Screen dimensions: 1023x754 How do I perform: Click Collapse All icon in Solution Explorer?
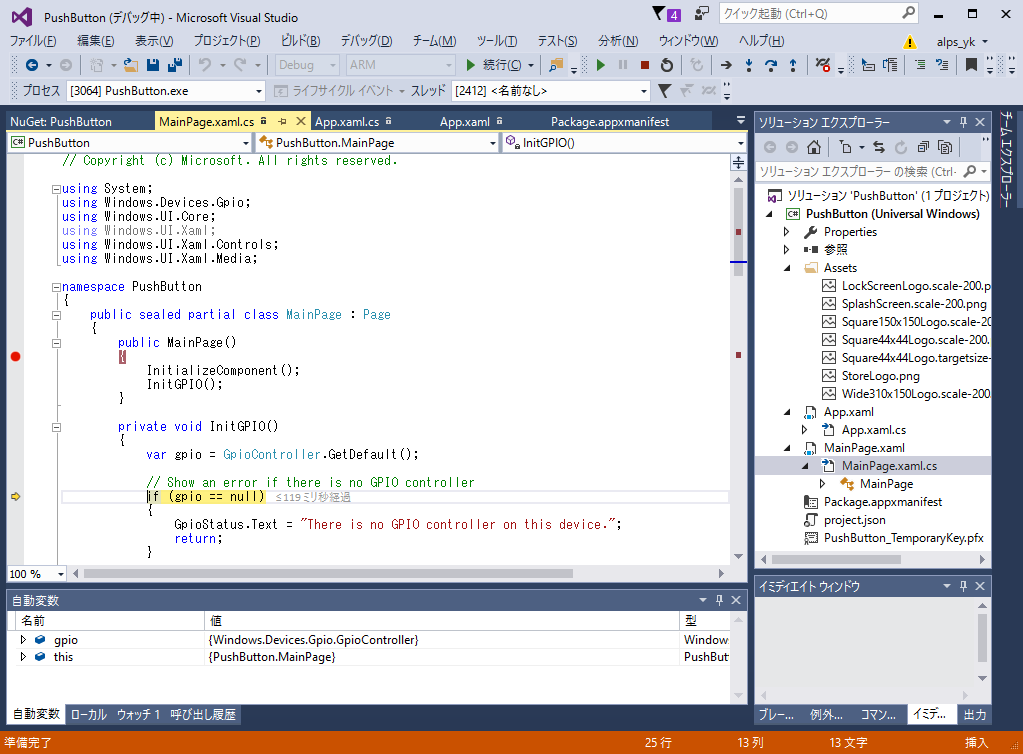point(923,147)
